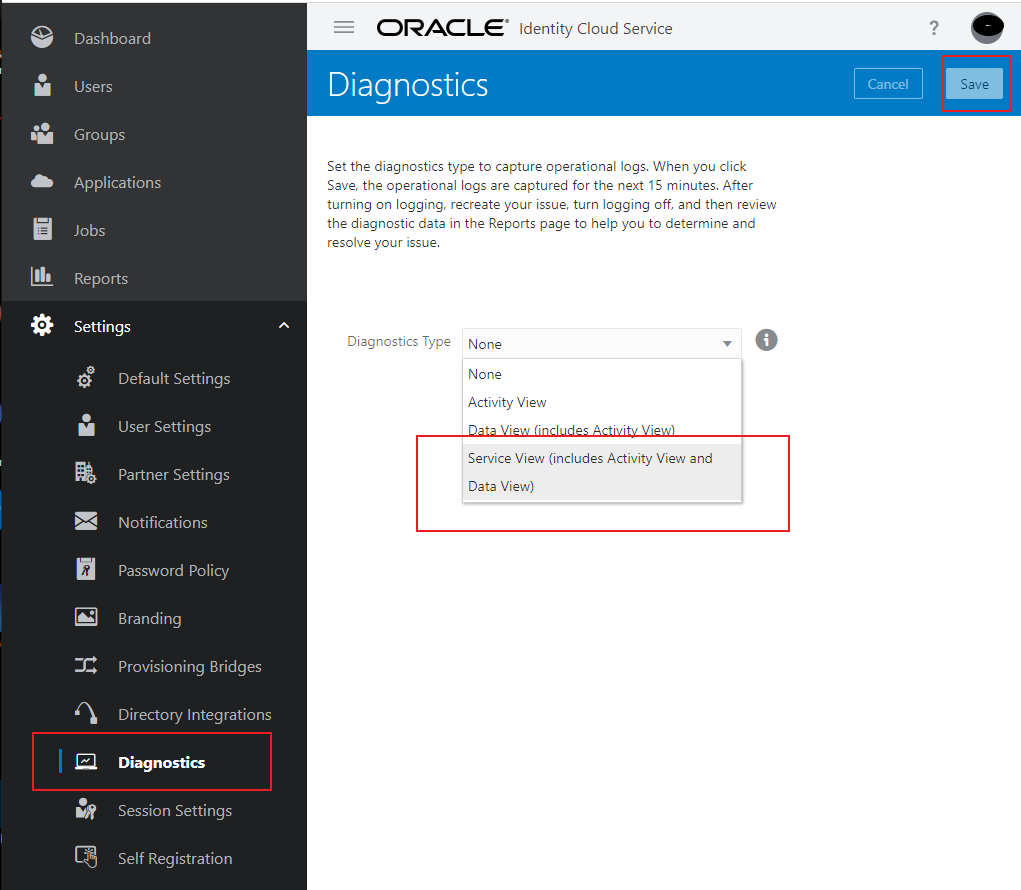Open the user avatar menu
Screen dimensions: 1021x890
click(x=987, y=27)
